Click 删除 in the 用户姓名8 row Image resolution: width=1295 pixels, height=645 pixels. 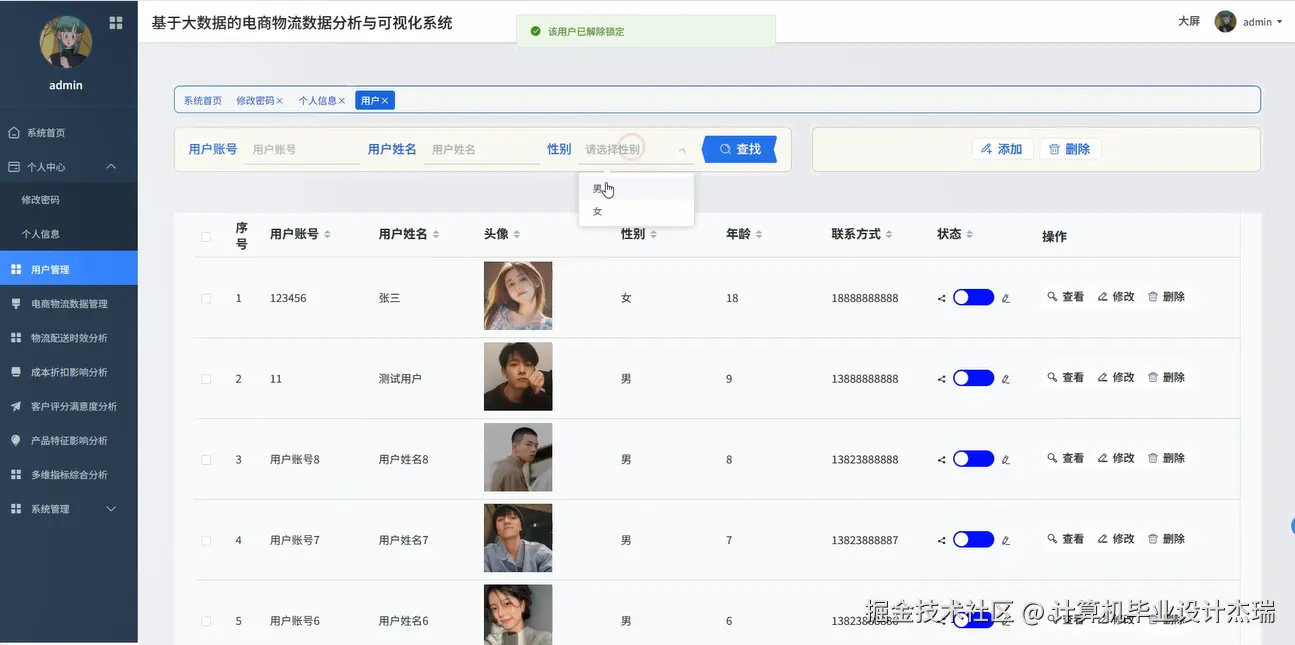(1166, 458)
